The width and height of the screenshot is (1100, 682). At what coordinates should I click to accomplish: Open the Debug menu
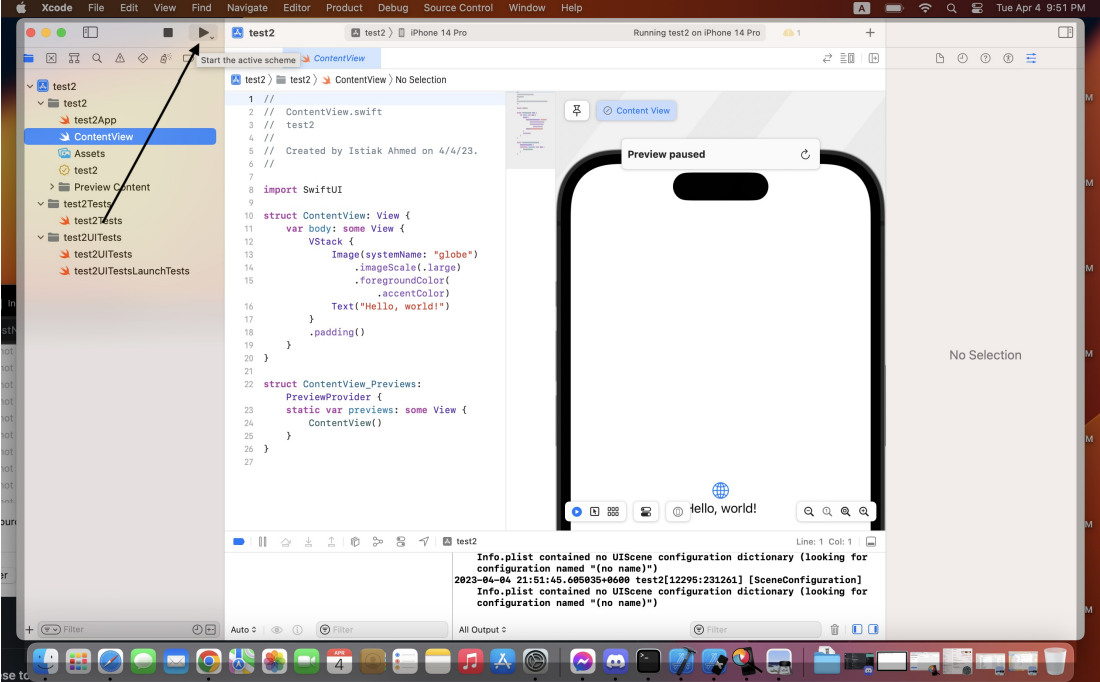(x=393, y=8)
